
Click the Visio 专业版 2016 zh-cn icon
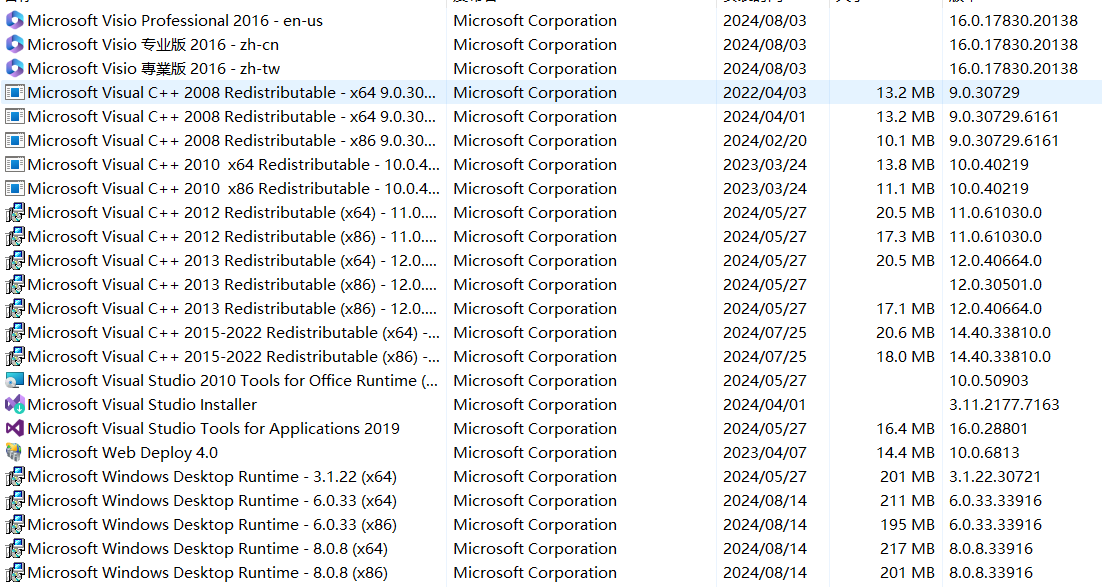tap(15, 44)
